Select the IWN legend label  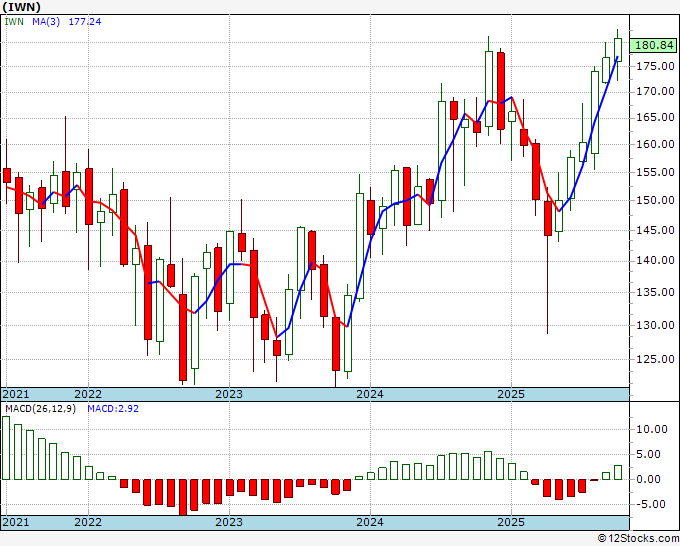(14, 21)
